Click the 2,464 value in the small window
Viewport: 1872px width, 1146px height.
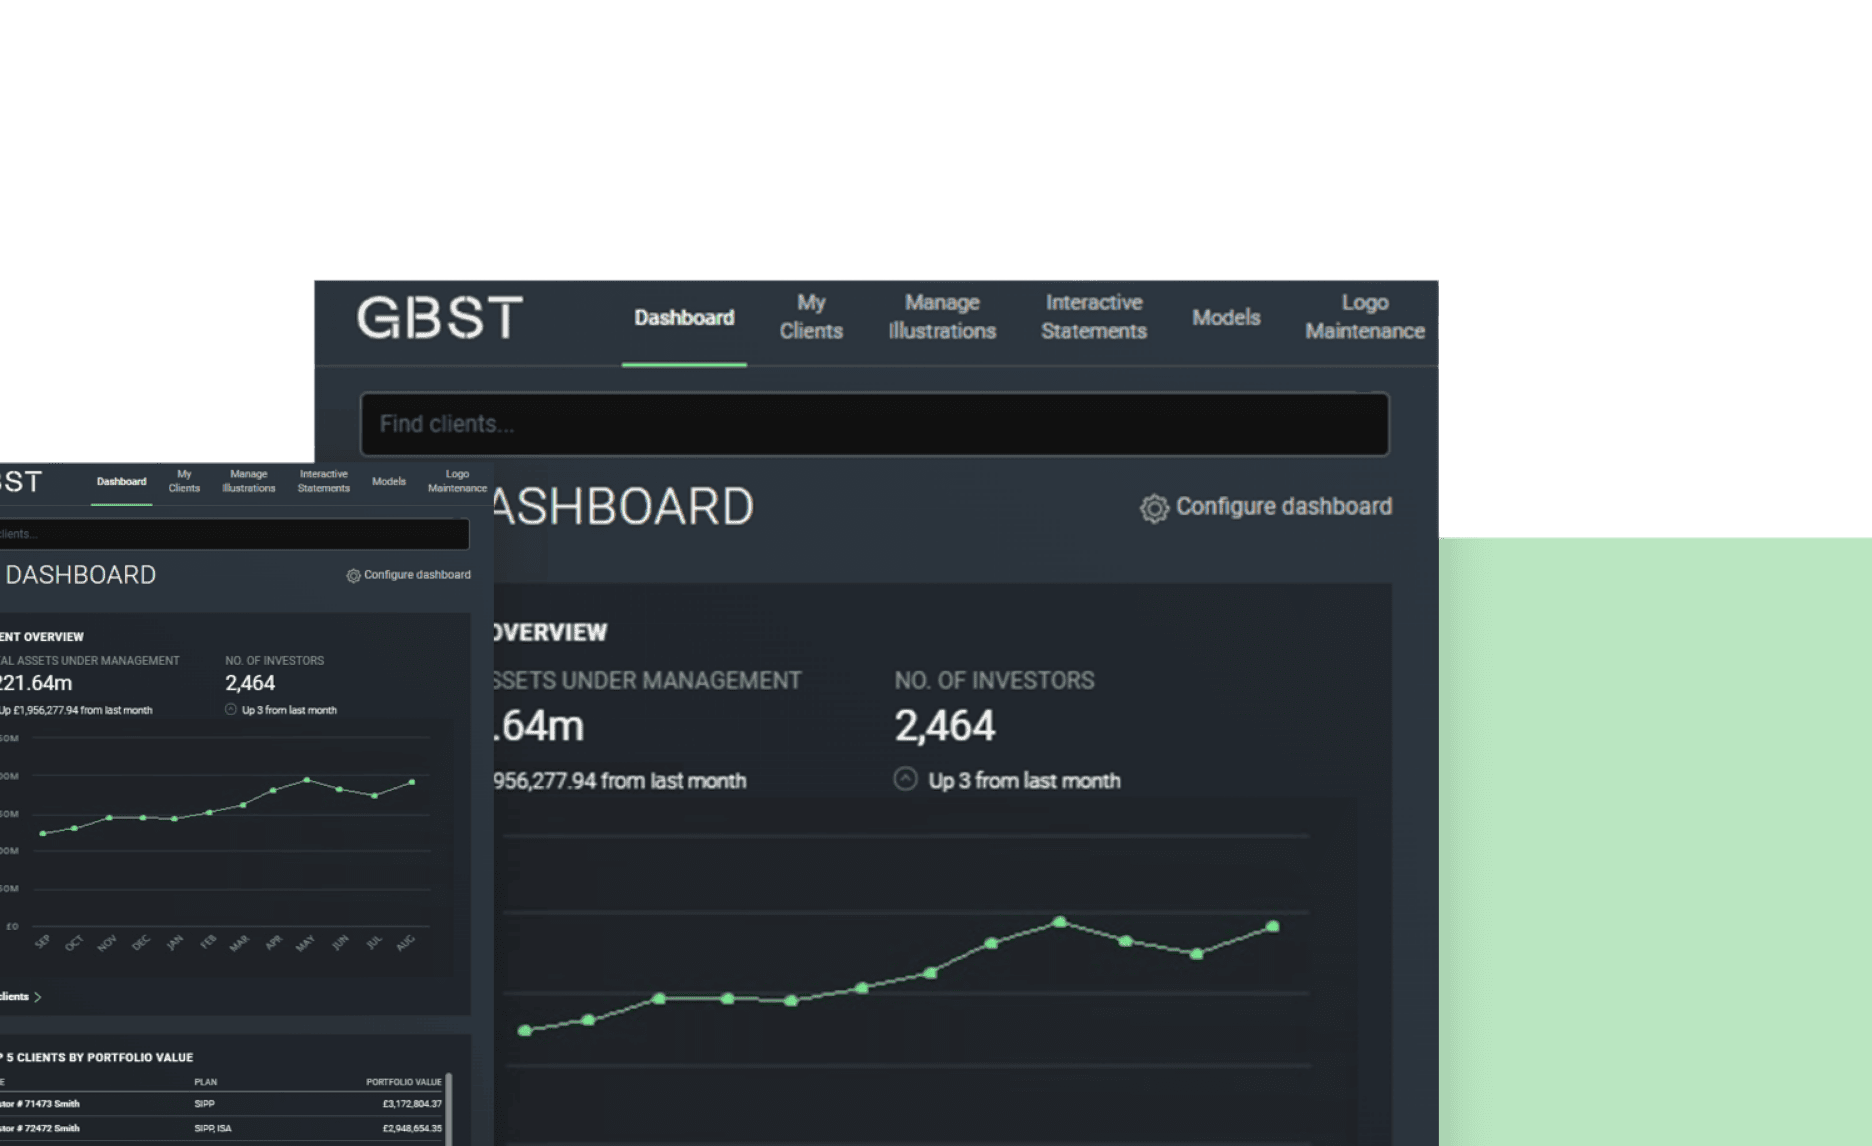250,683
